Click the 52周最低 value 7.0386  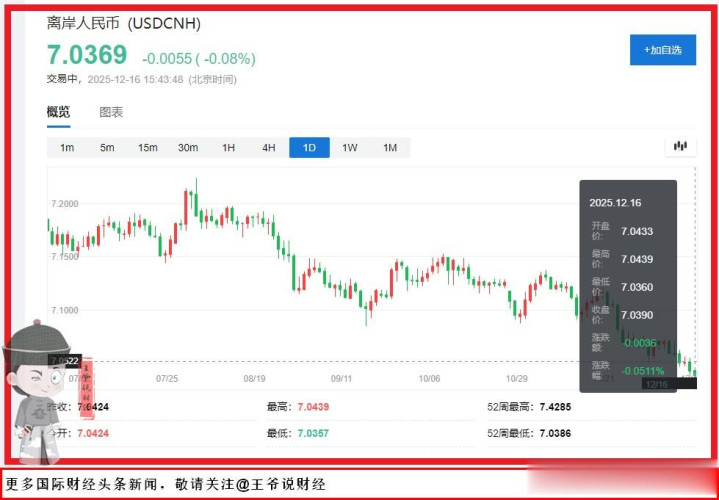click(x=555, y=433)
